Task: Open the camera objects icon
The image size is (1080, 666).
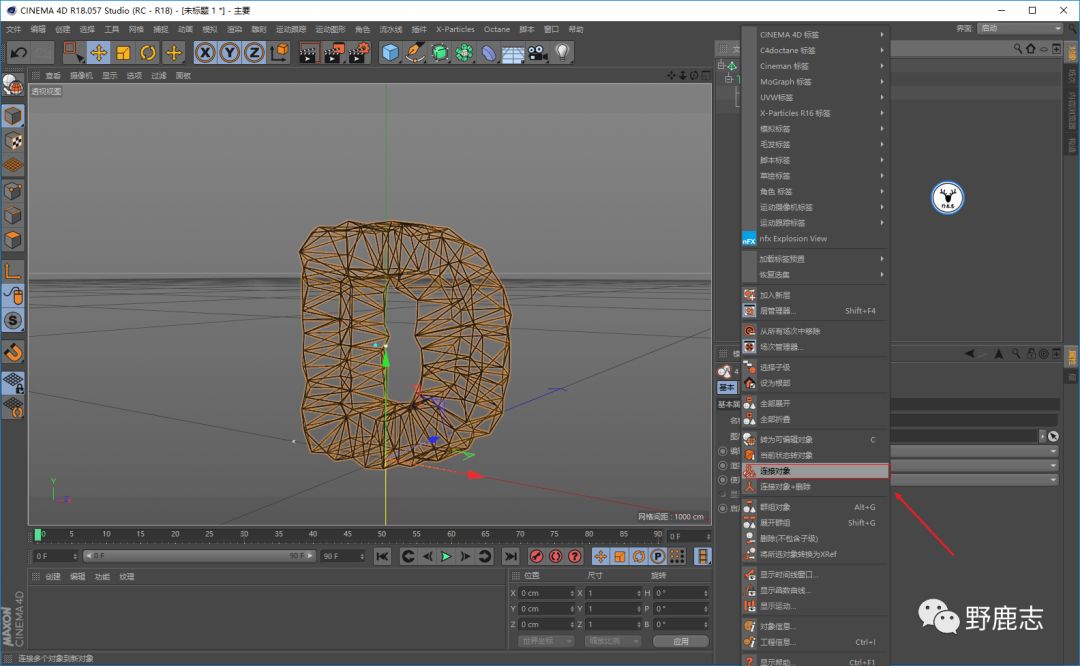Action: pyautogui.click(x=538, y=52)
